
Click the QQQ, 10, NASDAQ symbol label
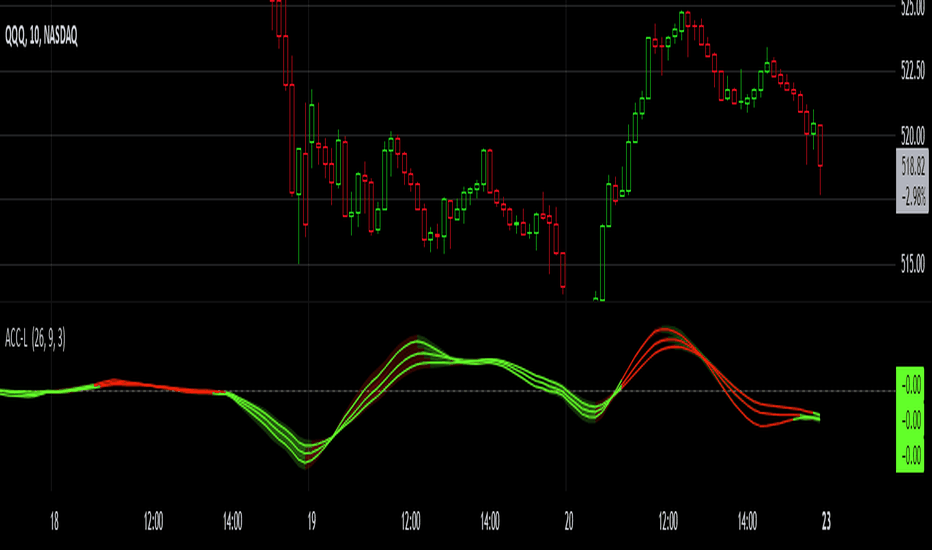point(41,36)
